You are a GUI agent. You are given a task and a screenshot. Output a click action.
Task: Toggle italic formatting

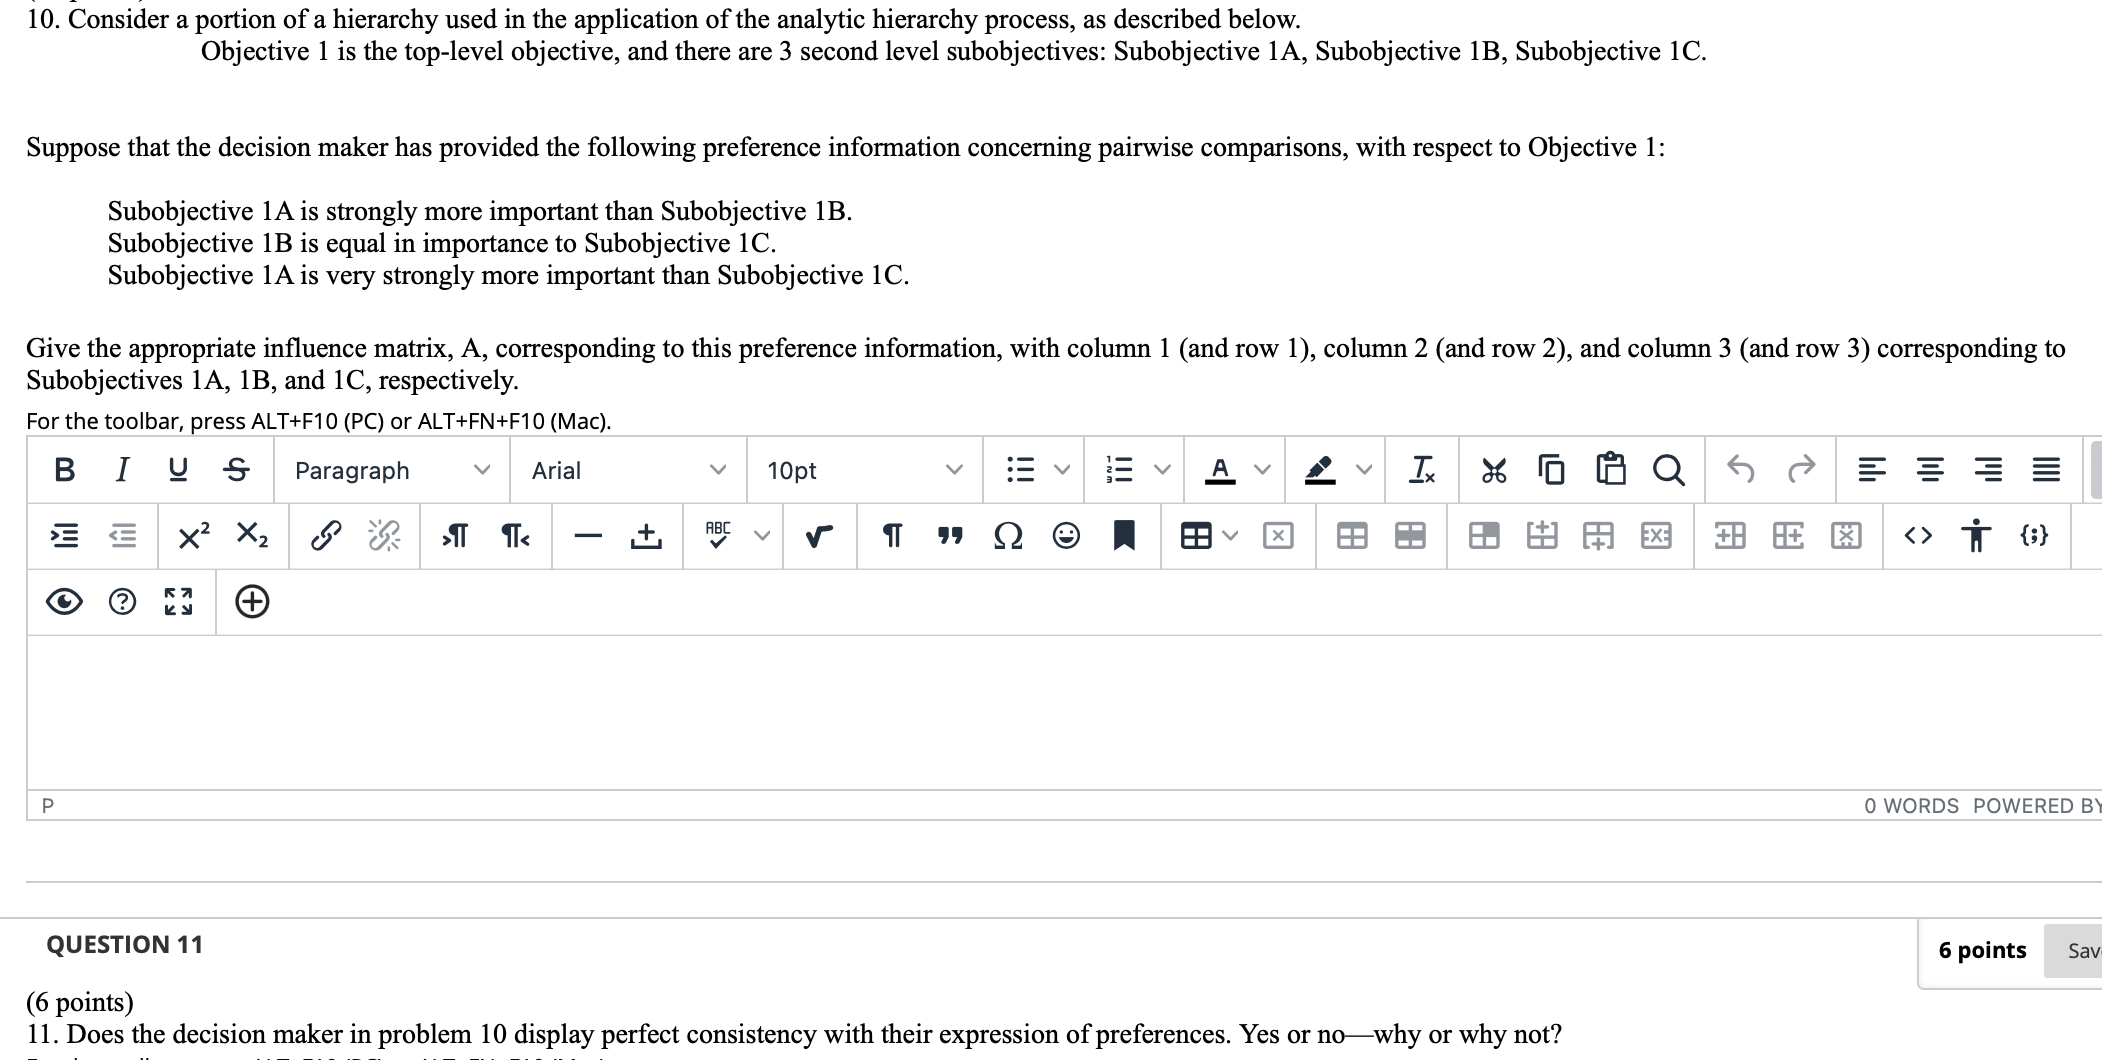[x=122, y=470]
